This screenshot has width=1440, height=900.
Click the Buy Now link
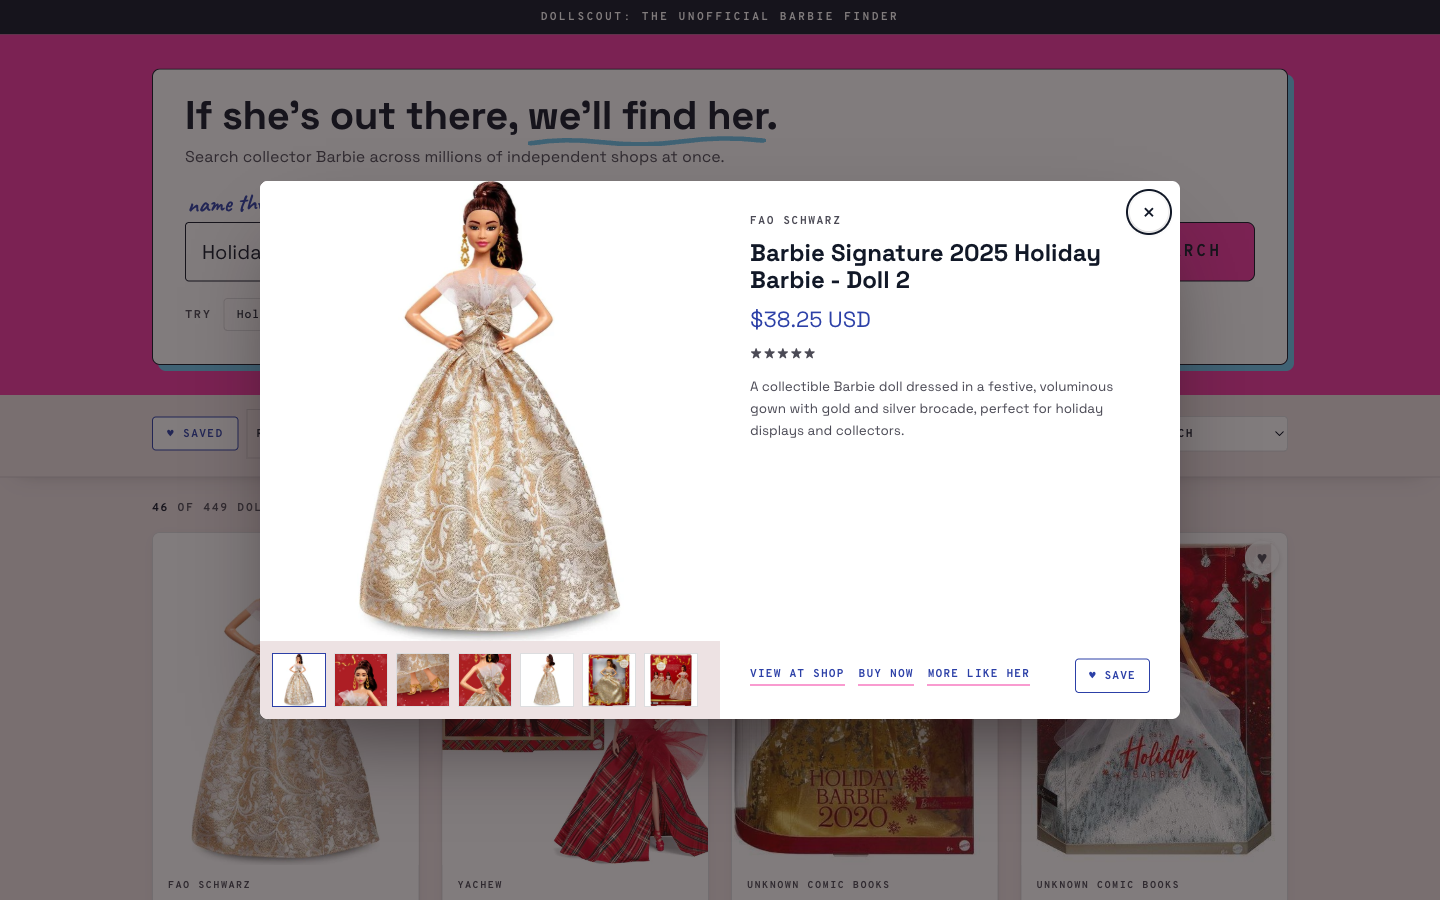(886, 674)
